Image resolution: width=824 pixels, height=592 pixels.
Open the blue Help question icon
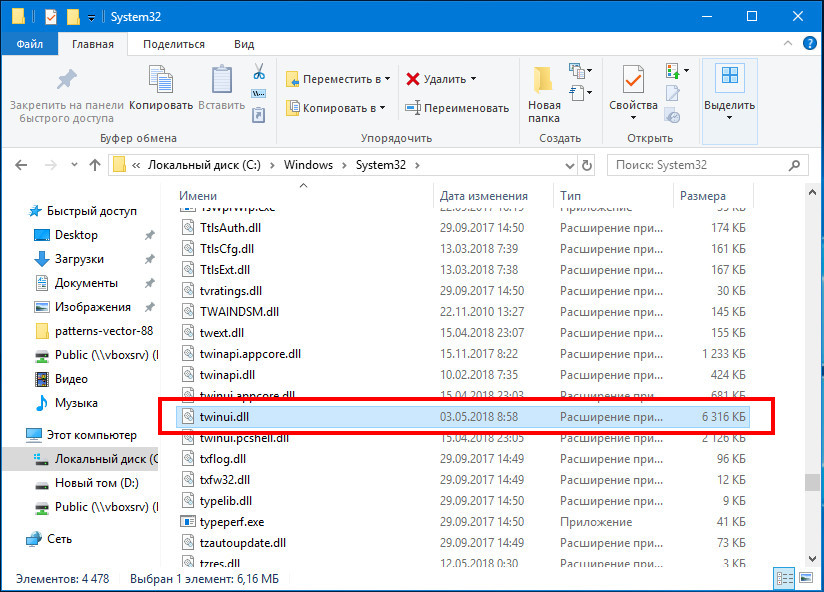[x=810, y=43]
